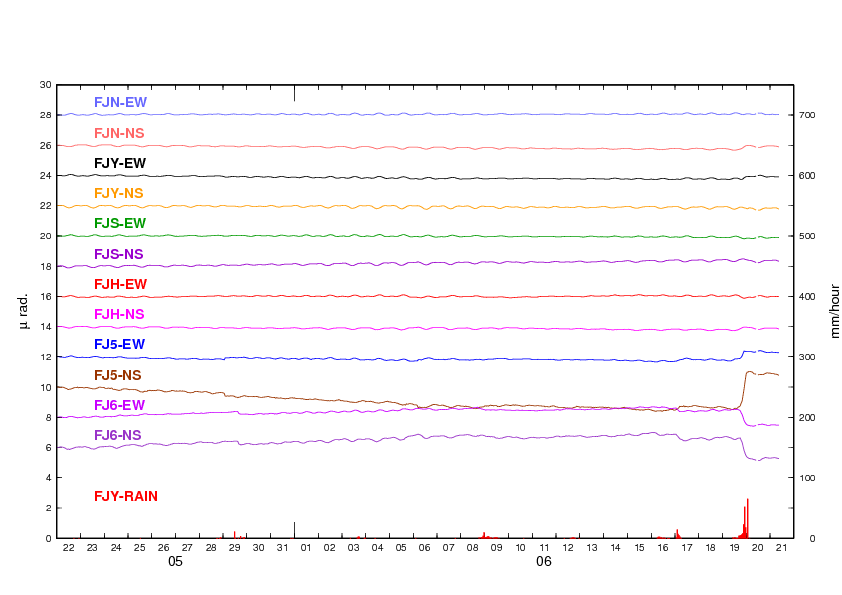
Task: Click the blue FJ5-EW label
Action: (119, 344)
